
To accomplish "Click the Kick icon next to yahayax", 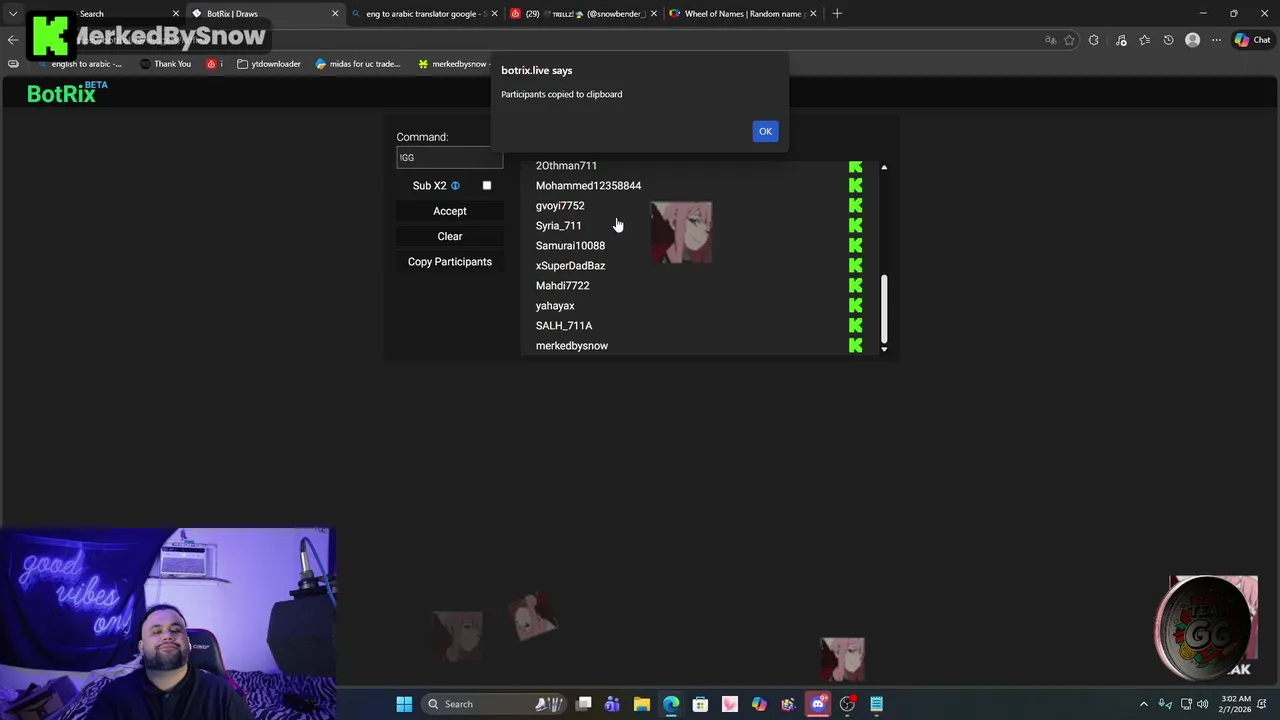I will [x=856, y=305].
